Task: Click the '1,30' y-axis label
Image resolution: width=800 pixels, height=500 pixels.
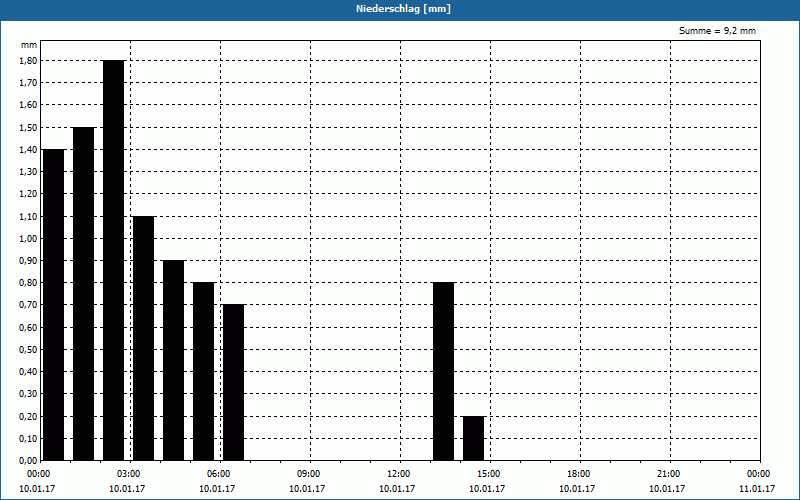Action: pos(28,171)
